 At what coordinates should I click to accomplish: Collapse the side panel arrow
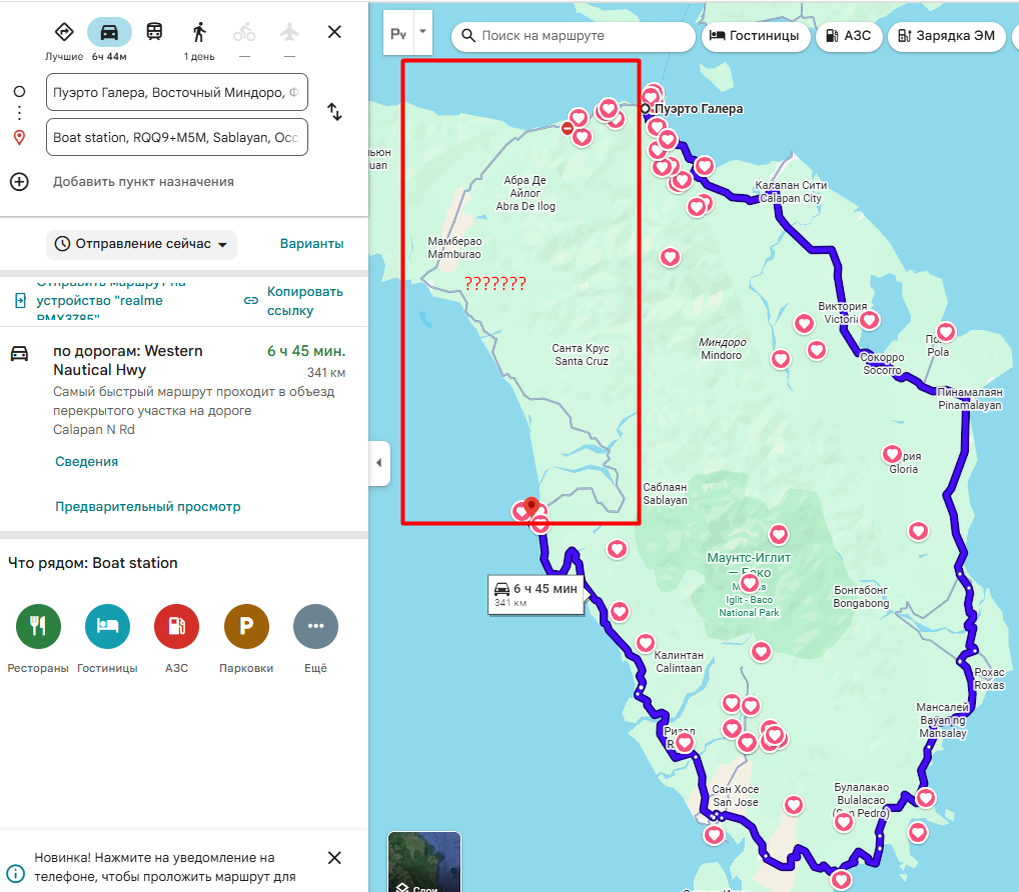click(x=379, y=463)
